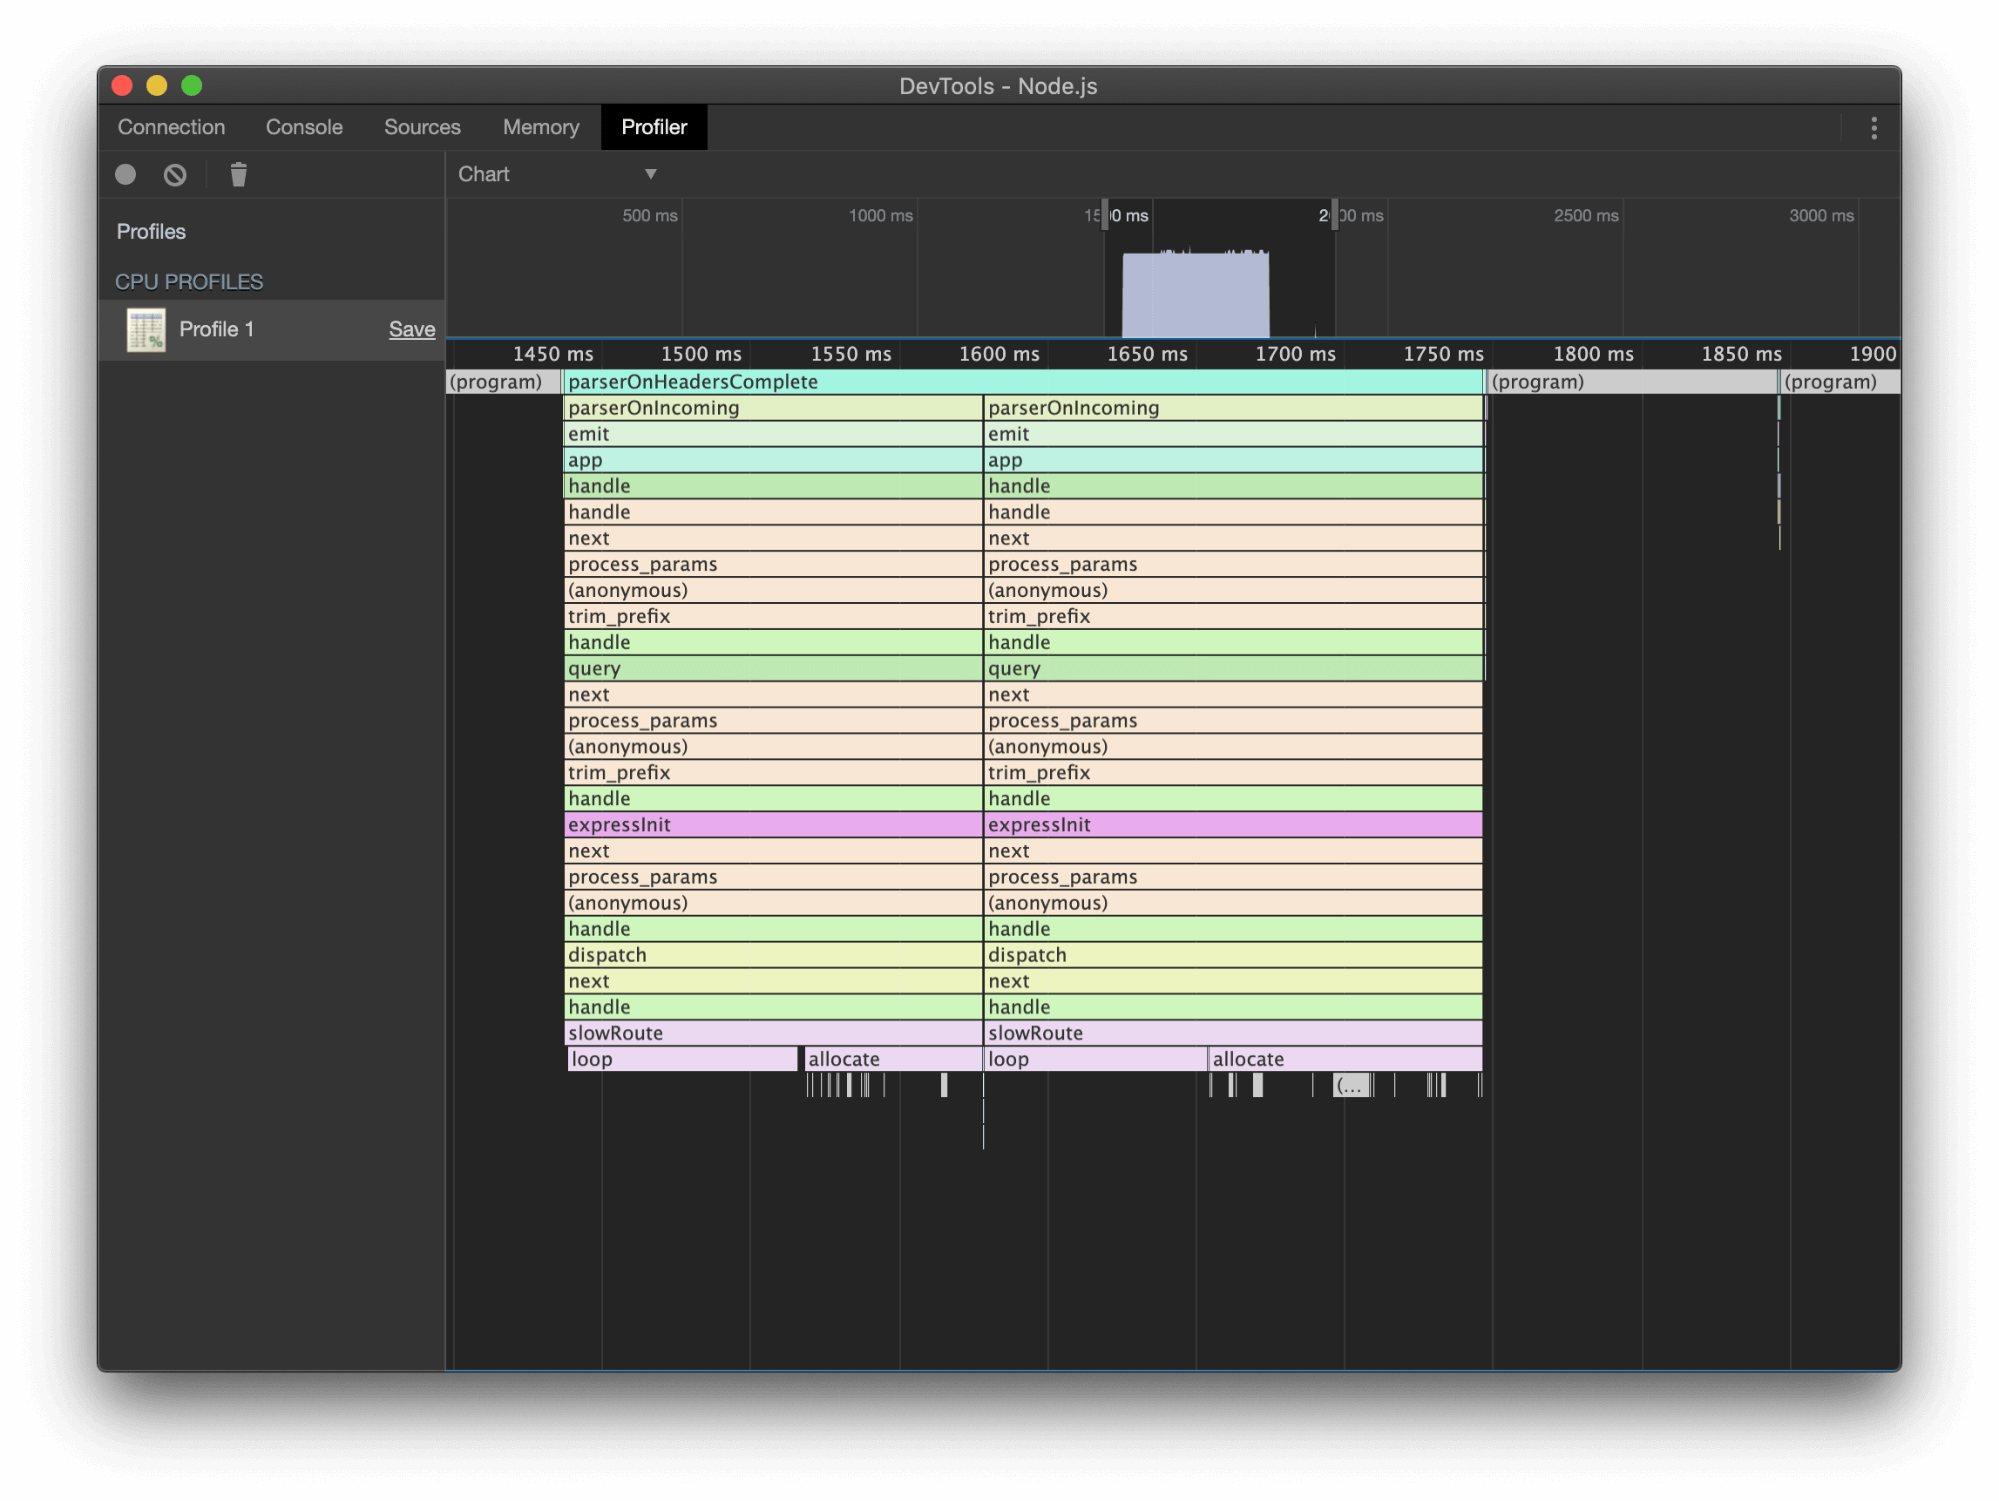Click the right emit frame
Viewport: 1999px width, 1501px height.
pos(1233,434)
